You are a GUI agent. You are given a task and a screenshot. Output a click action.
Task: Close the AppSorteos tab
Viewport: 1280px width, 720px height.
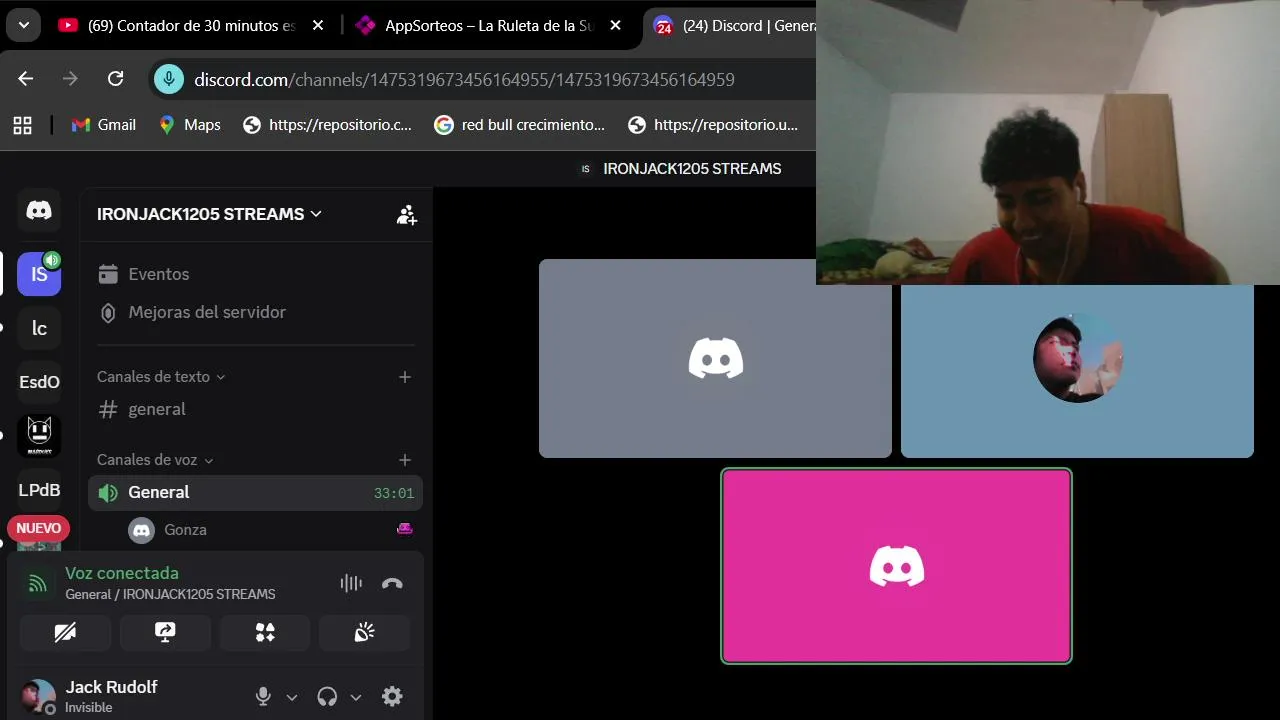[615, 26]
